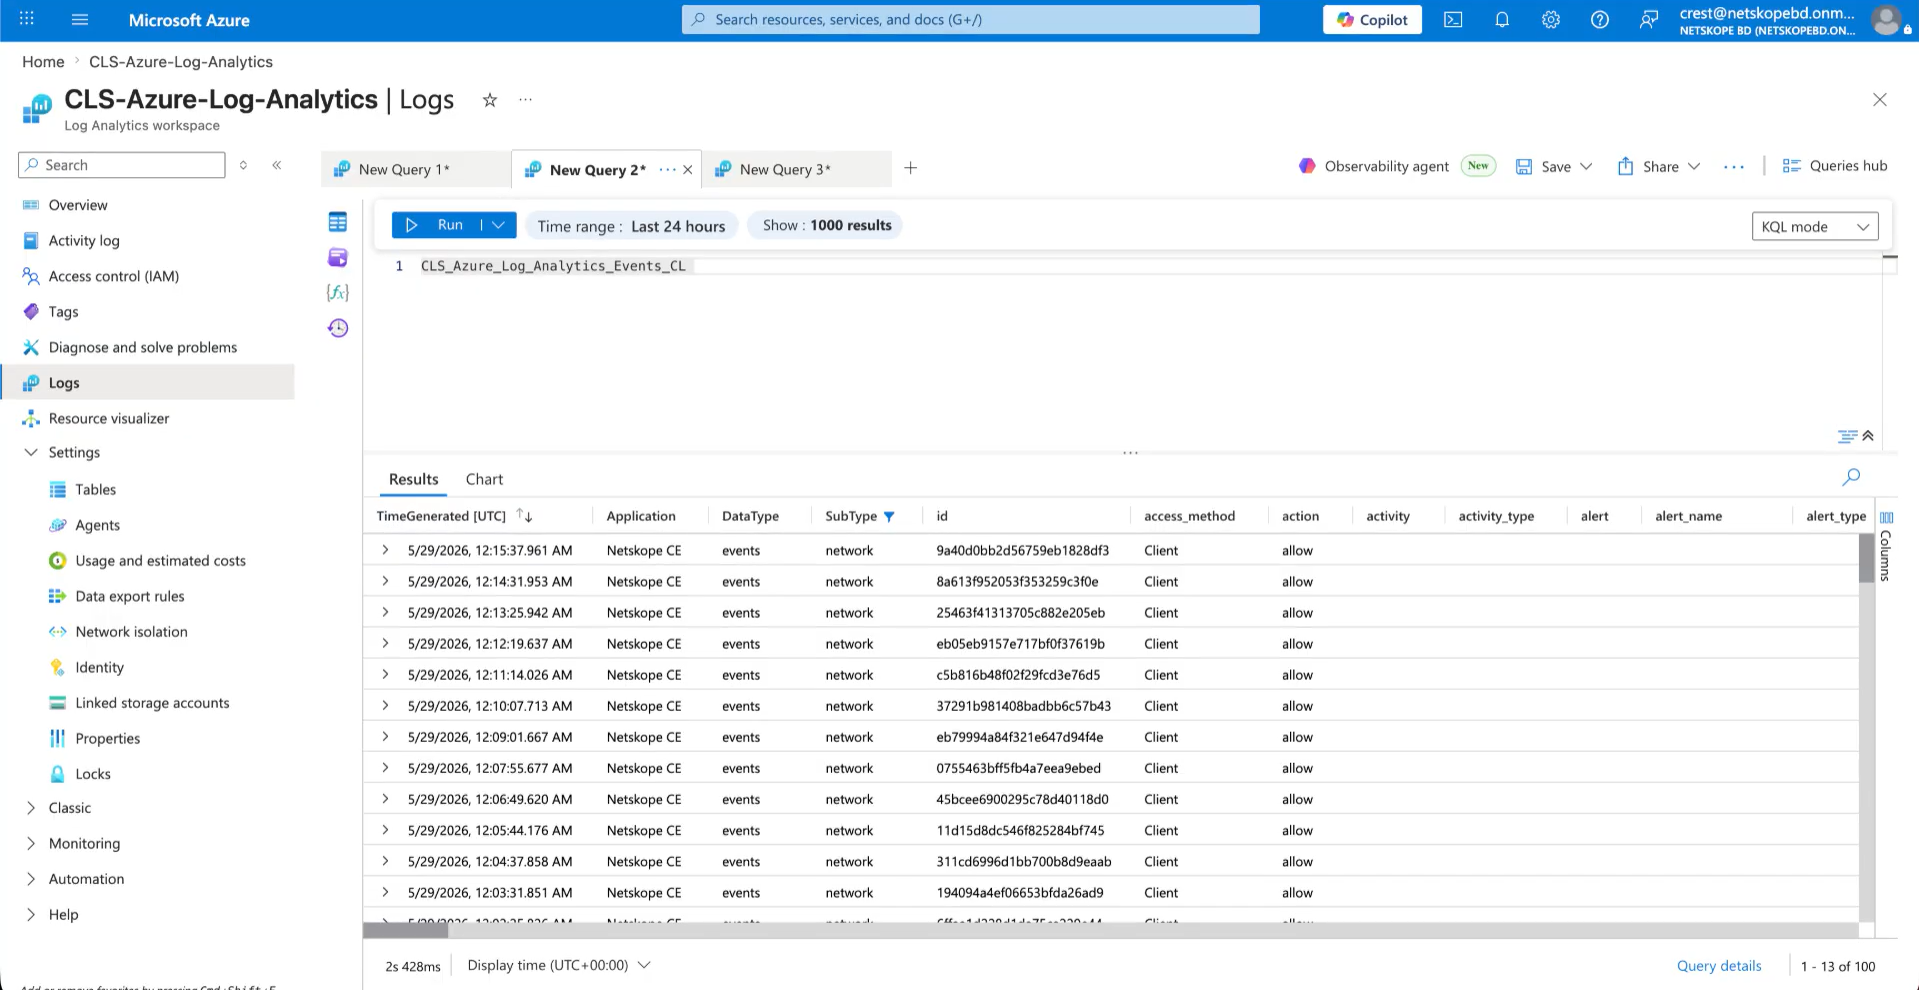Screen dimensions: 1919x990
Task: Open more title actions ellipsis
Action: pyautogui.click(x=526, y=100)
